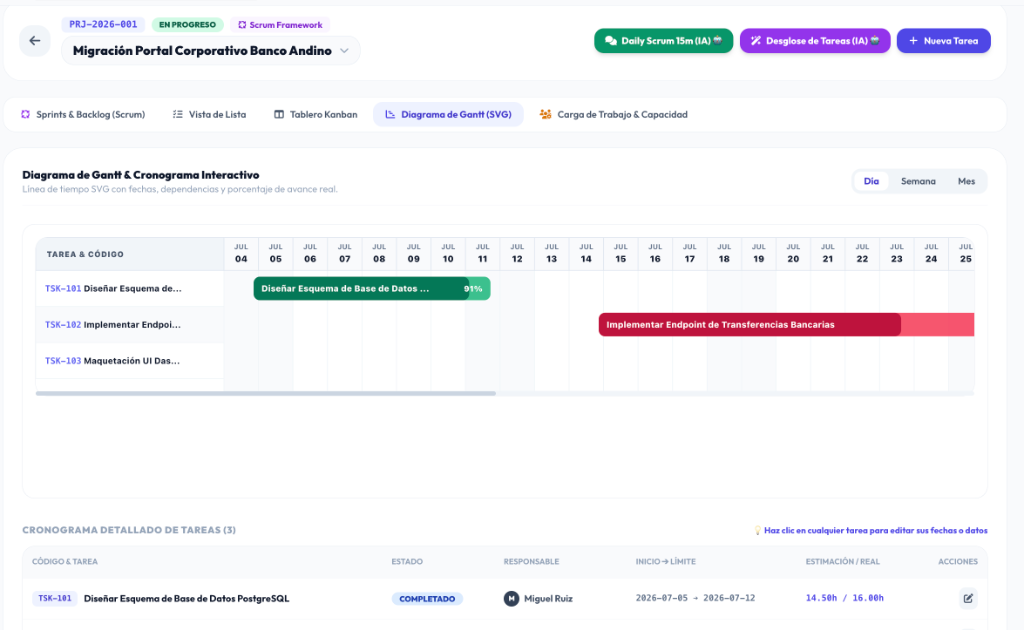Click the people icon beside Carga de Trabajo
Image resolution: width=1024 pixels, height=630 pixels.
click(x=545, y=114)
